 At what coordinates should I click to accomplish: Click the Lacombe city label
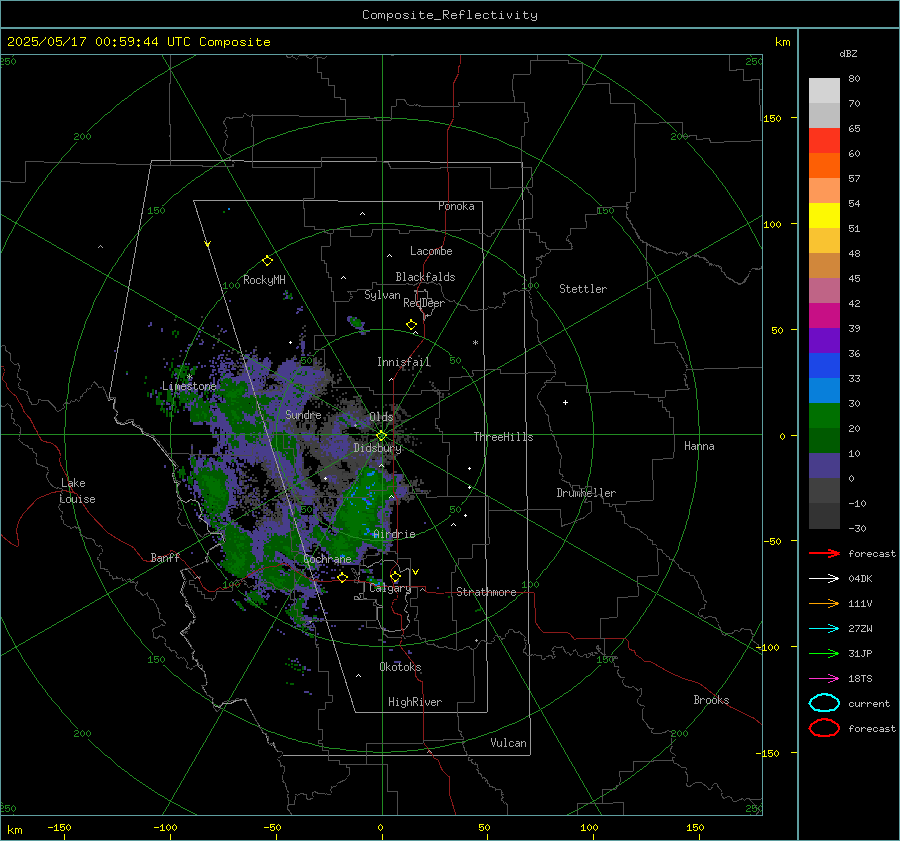pos(431,251)
